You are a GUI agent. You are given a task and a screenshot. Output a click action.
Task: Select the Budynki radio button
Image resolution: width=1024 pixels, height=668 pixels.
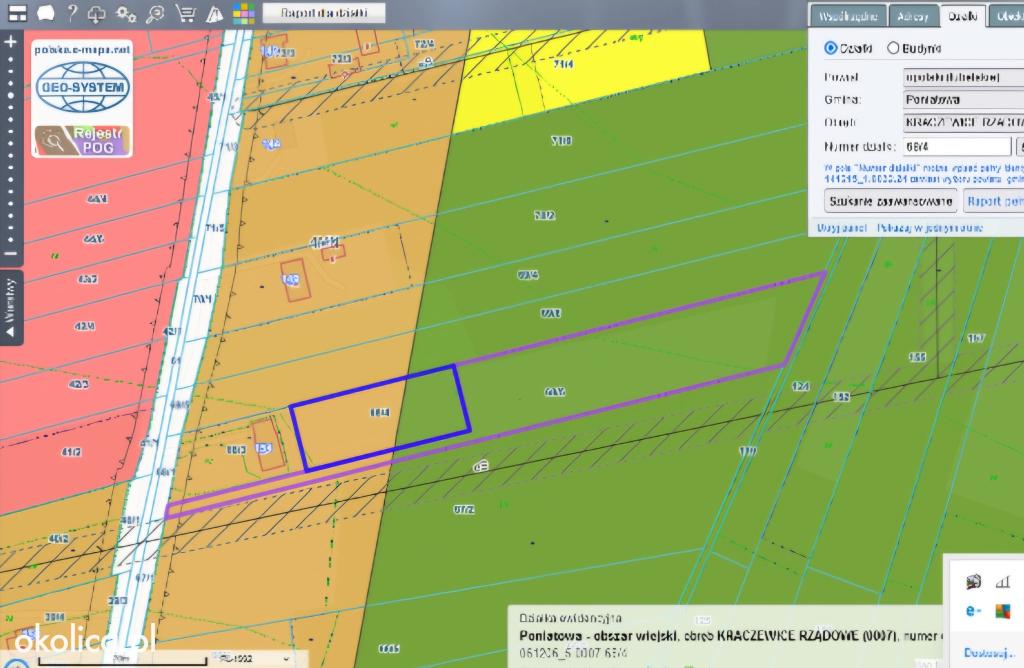pyautogui.click(x=893, y=48)
